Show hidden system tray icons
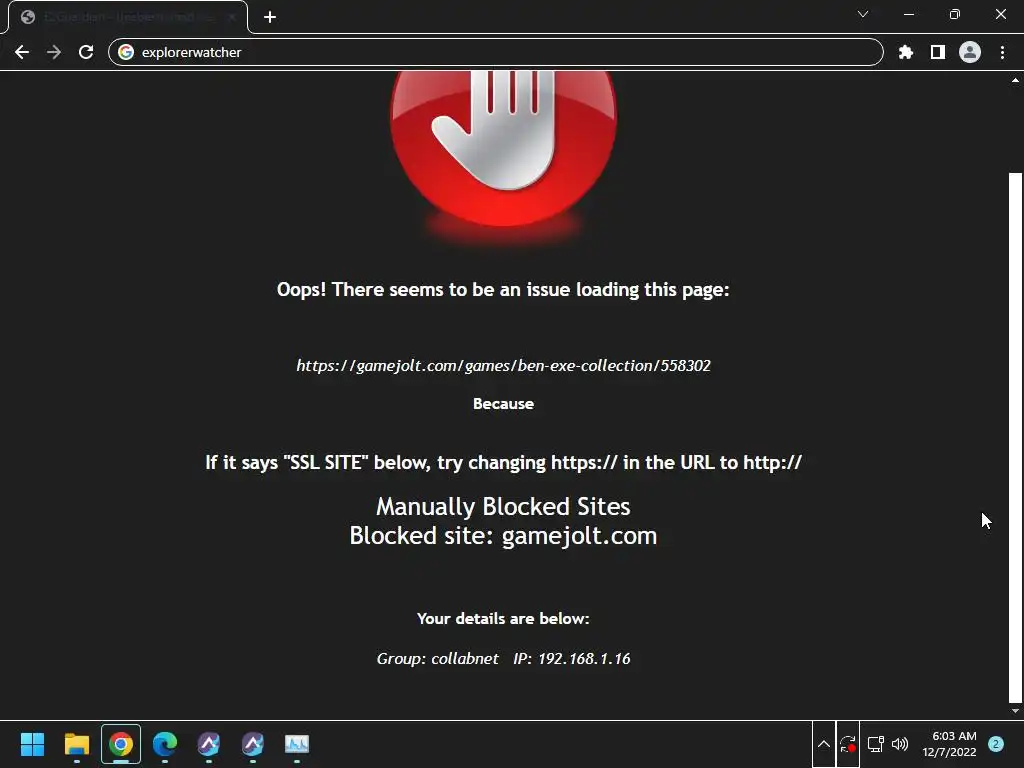Image resolution: width=1024 pixels, height=768 pixels. click(x=824, y=744)
